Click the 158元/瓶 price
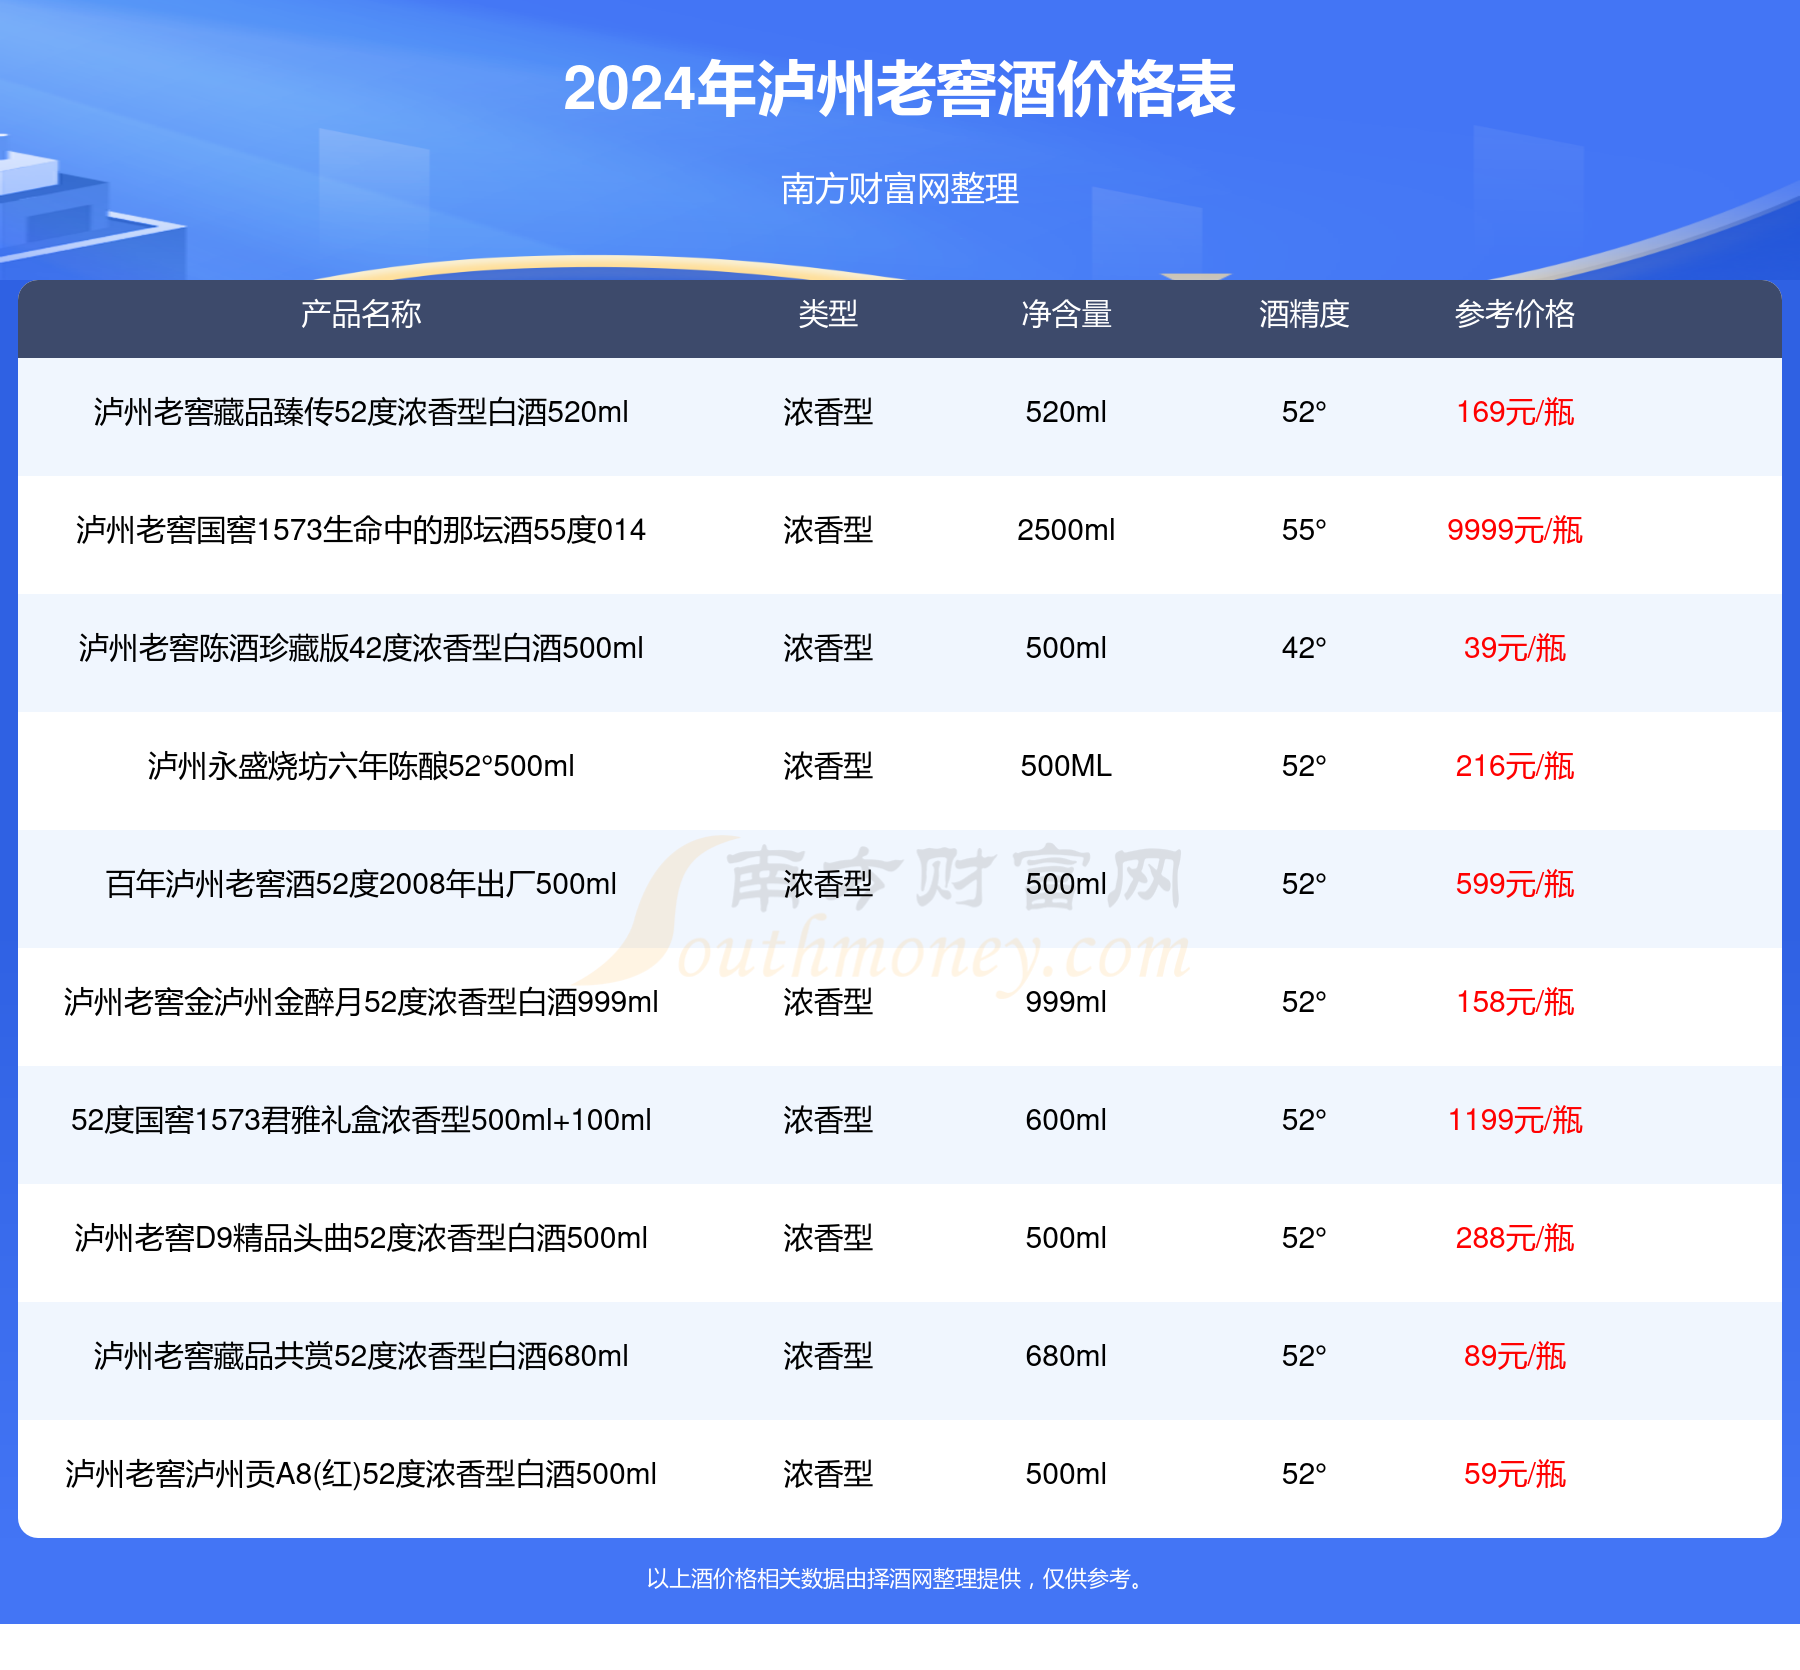This screenshot has width=1800, height=1670. click(x=1515, y=1002)
